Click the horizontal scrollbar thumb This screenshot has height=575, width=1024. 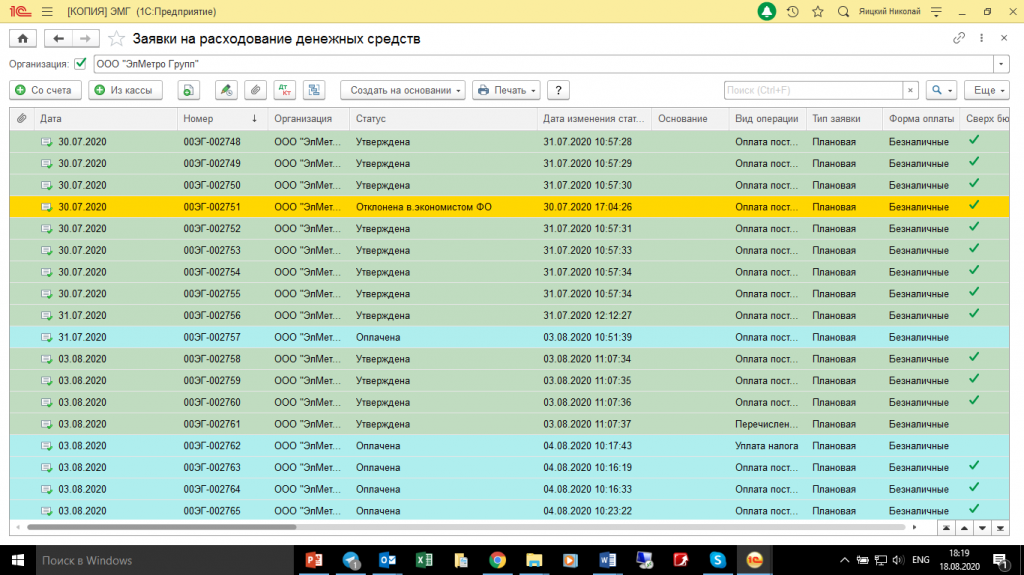coord(161,527)
